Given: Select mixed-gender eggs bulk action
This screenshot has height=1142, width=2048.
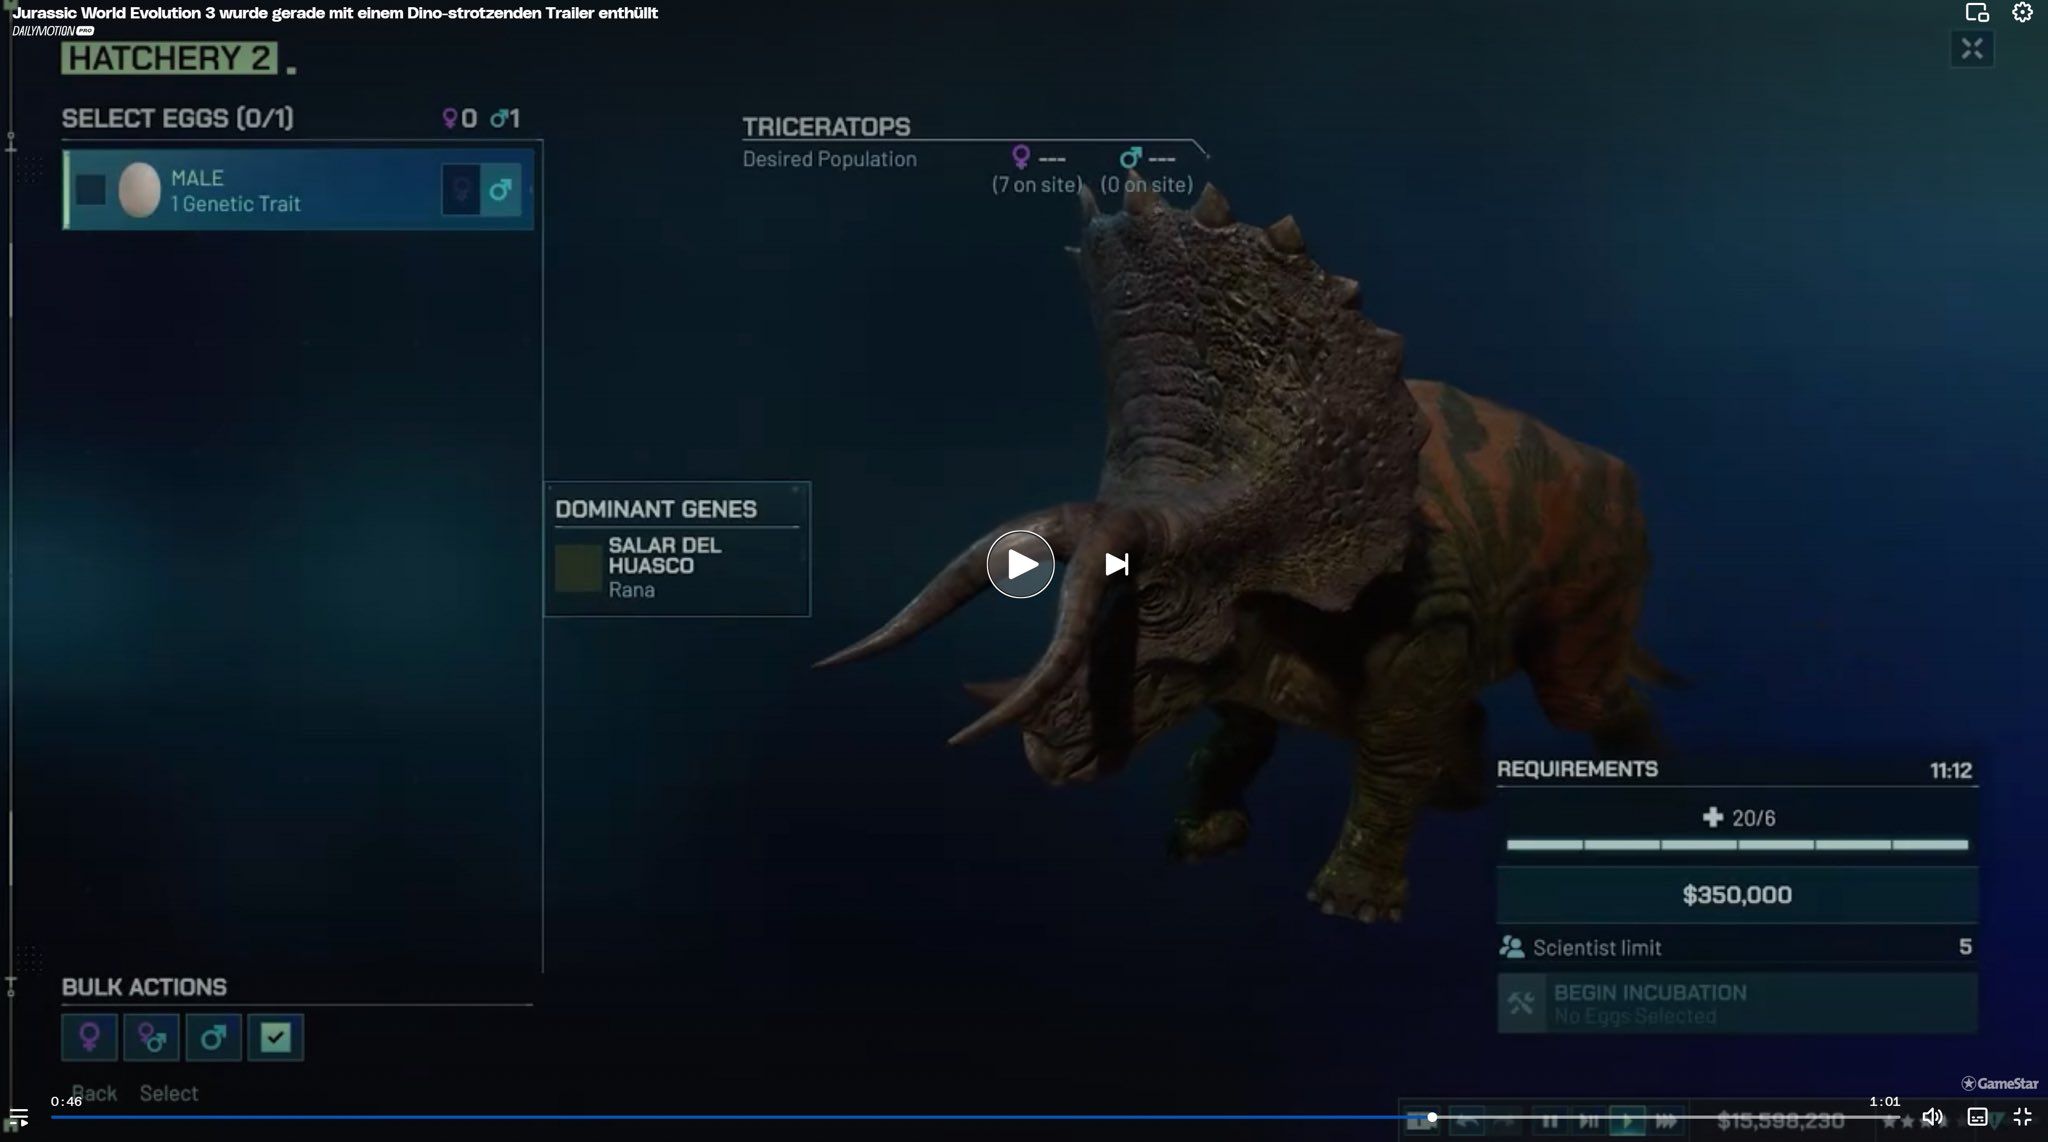Looking at the screenshot, I should click(x=151, y=1037).
